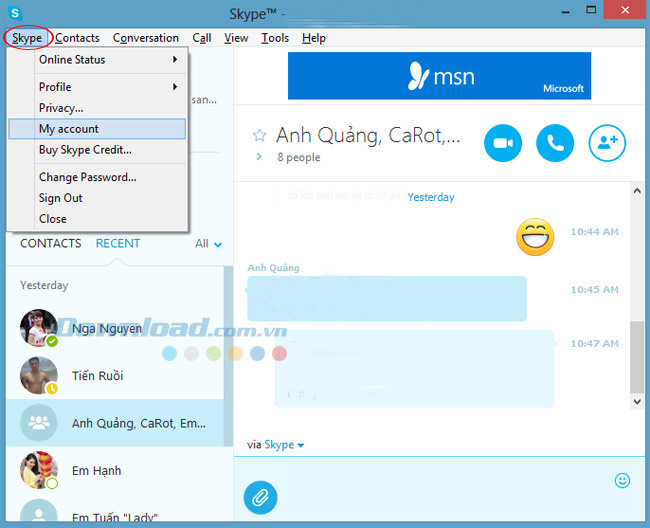
Task: Open the View menu
Action: pos(236,38)
